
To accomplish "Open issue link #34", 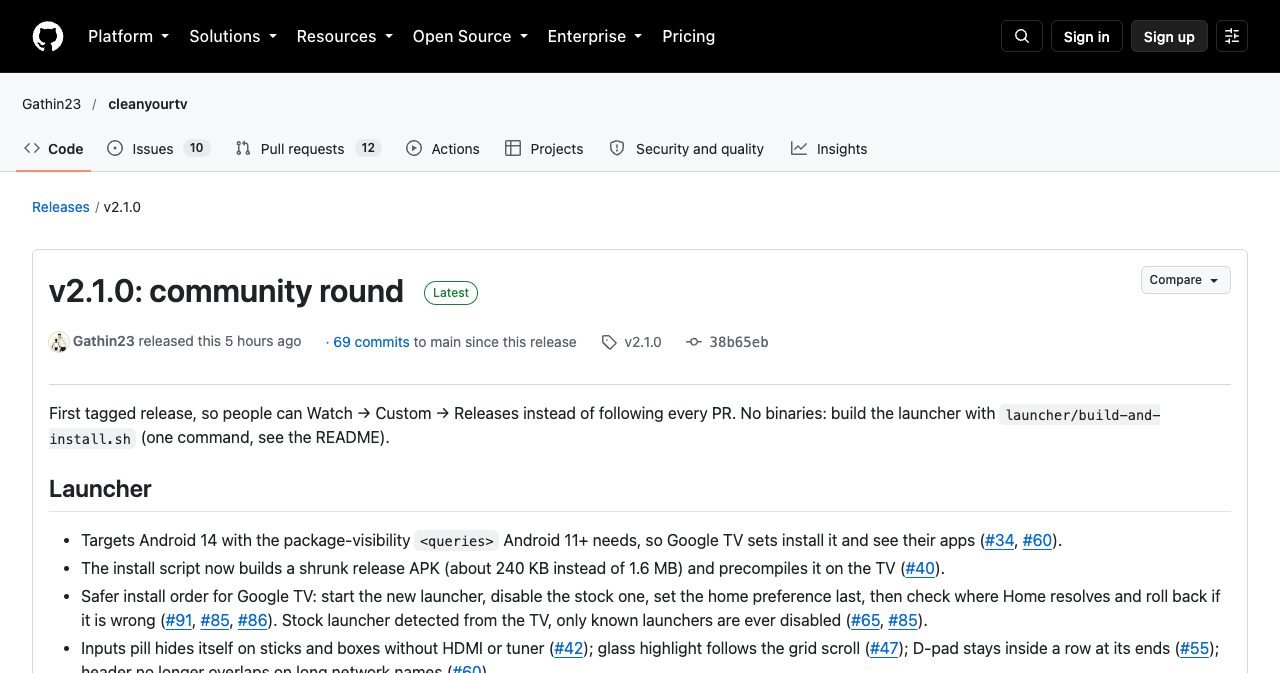I will (1000, 540).
